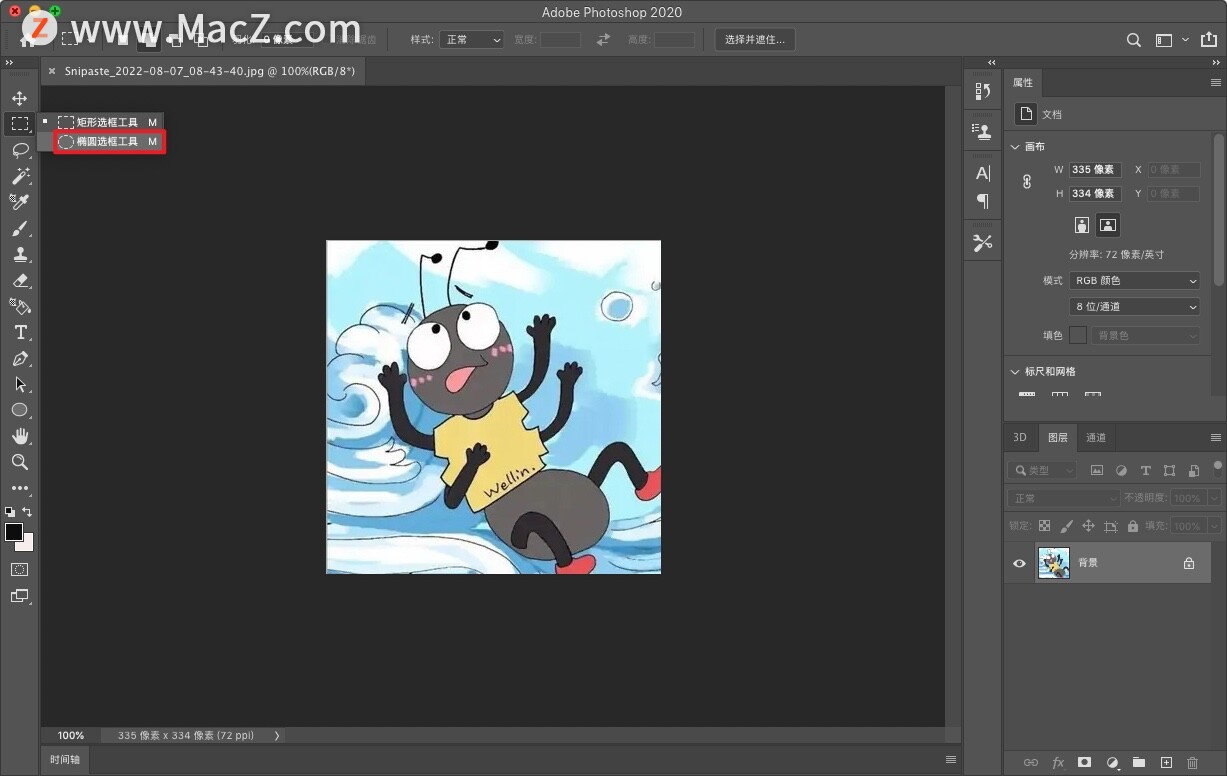The width and height of the screenshot is (1227, 776).
Task: Switch to the 属性 panel tab
Action: point(1023,83)
